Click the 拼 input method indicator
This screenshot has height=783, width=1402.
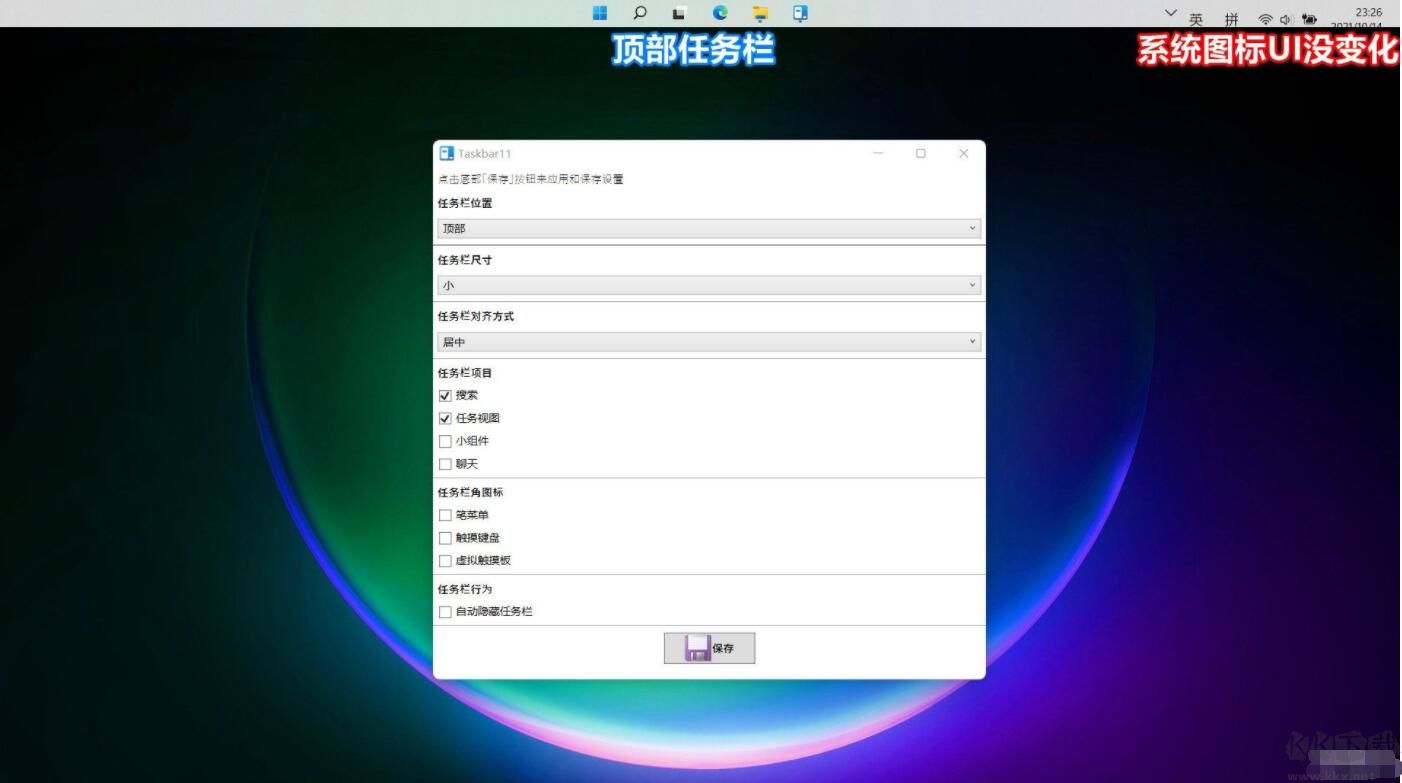click(x=1231, y=19)
